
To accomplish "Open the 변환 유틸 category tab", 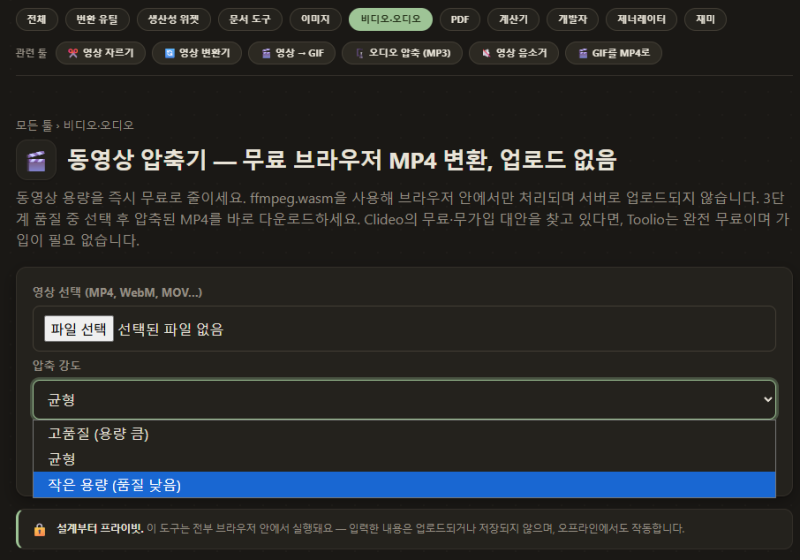I will point(97,19).
